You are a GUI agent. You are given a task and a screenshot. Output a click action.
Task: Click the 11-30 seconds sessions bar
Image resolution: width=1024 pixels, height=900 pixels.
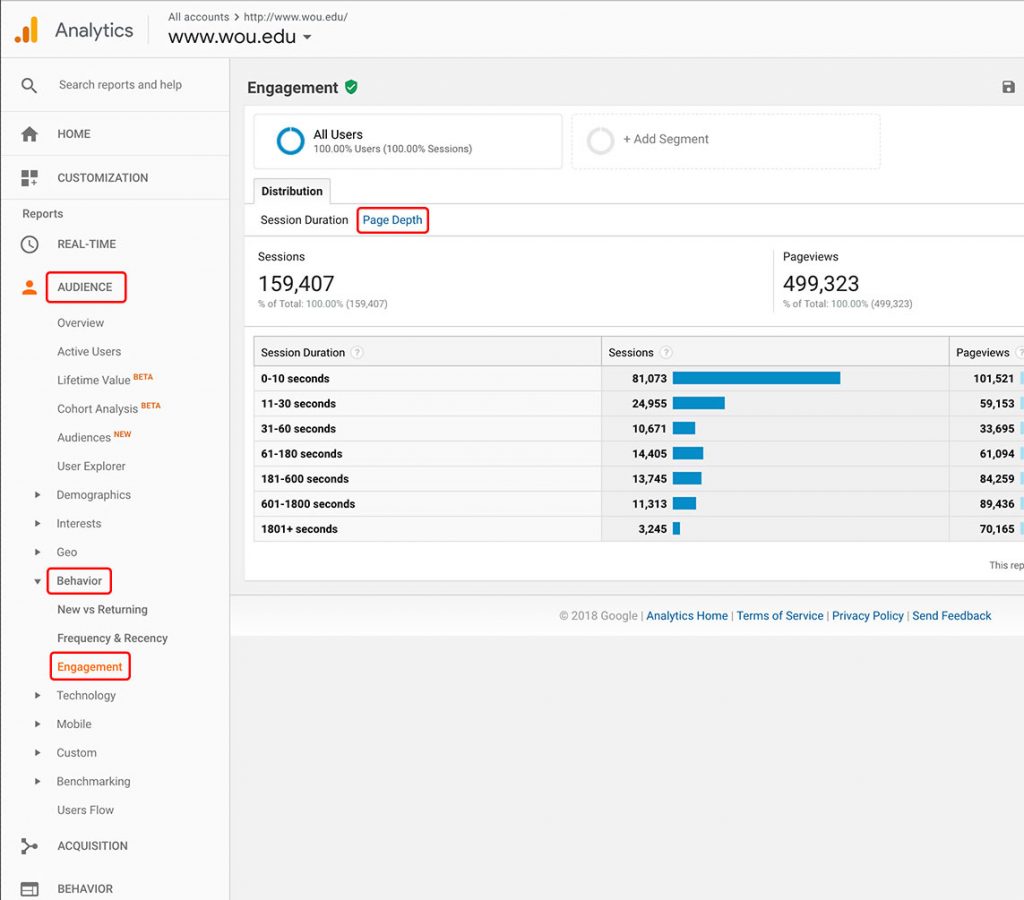(x=699, y=403)
